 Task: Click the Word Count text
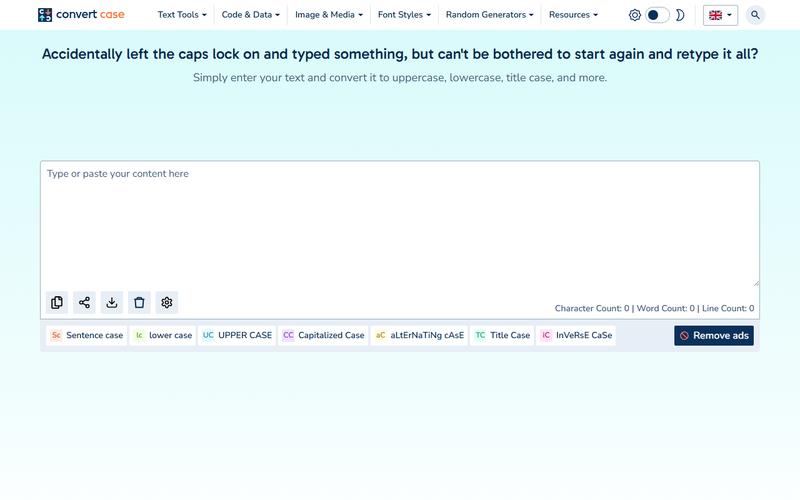(x=666, y=308)
